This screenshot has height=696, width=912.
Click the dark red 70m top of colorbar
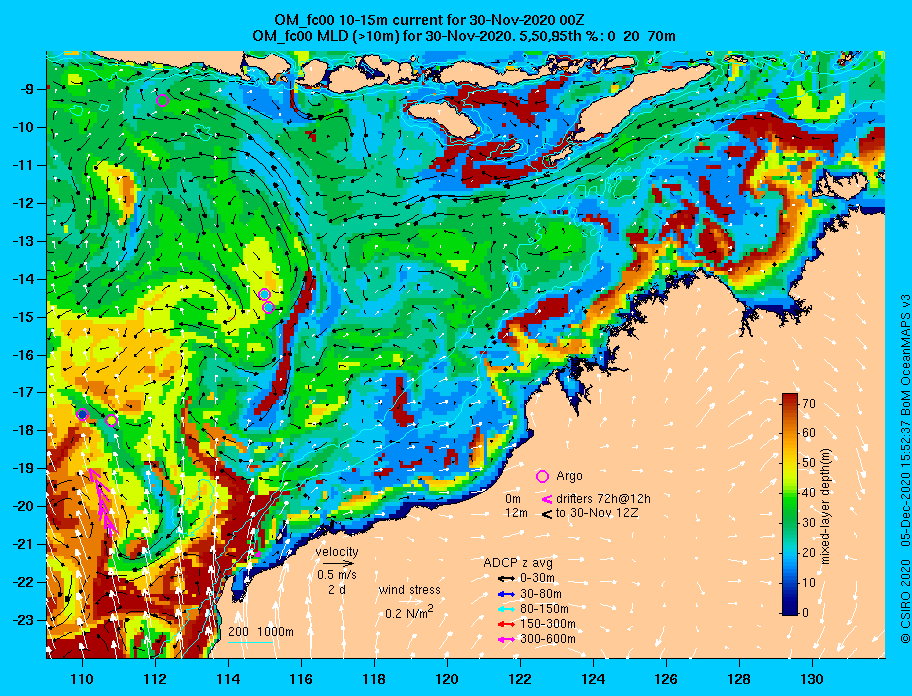790,398
